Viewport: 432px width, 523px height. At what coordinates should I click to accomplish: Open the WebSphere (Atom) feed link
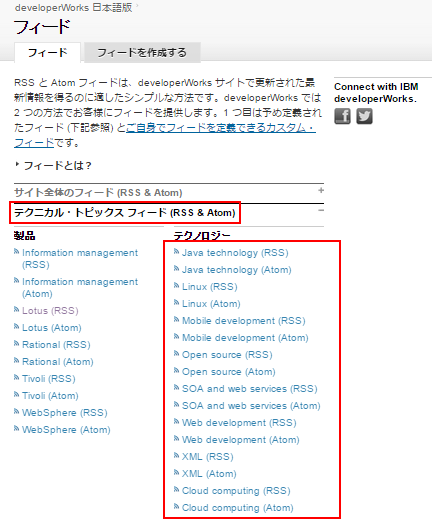click(x=66, y=430)
